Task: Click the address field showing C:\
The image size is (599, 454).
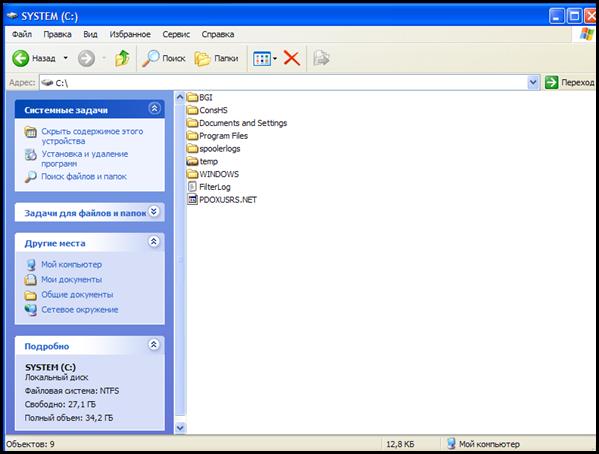Action: 283,83
